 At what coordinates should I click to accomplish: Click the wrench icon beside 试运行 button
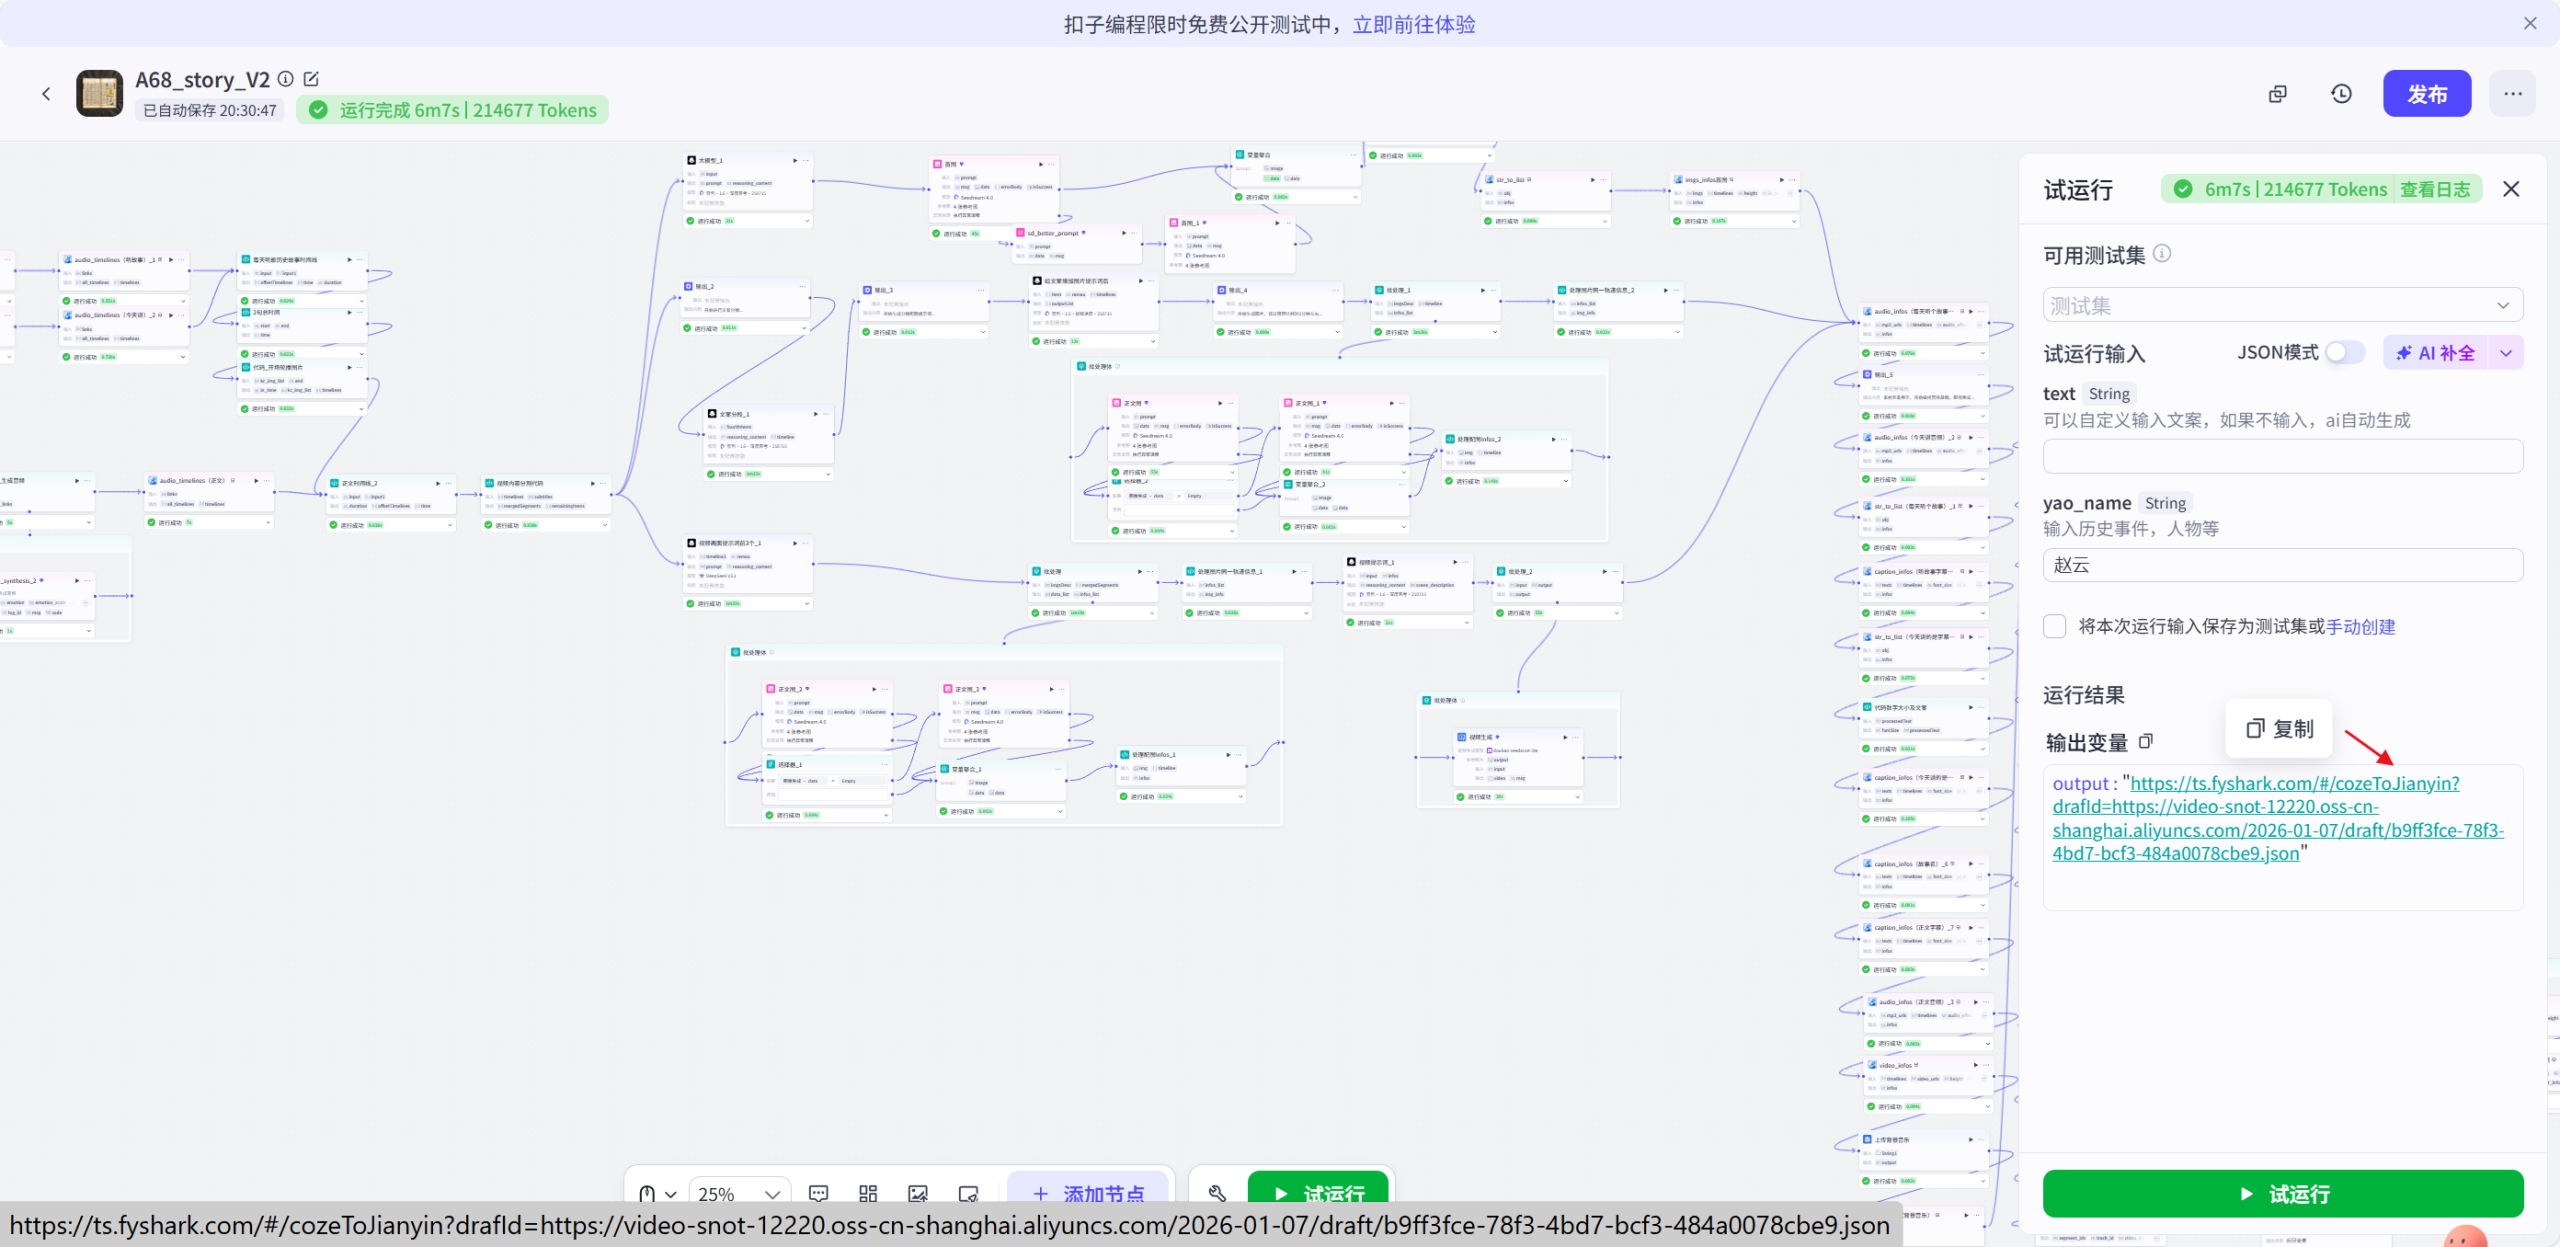tap(1219, 1192)
